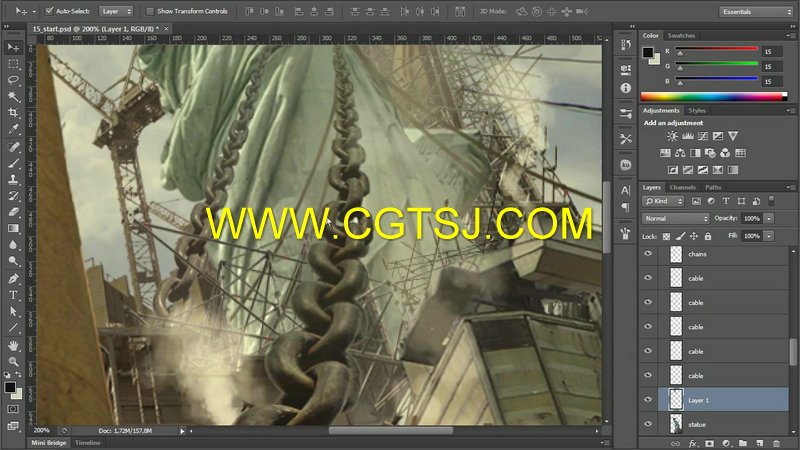
Task: Open the Color panel options menu
Action: (791, 35)
